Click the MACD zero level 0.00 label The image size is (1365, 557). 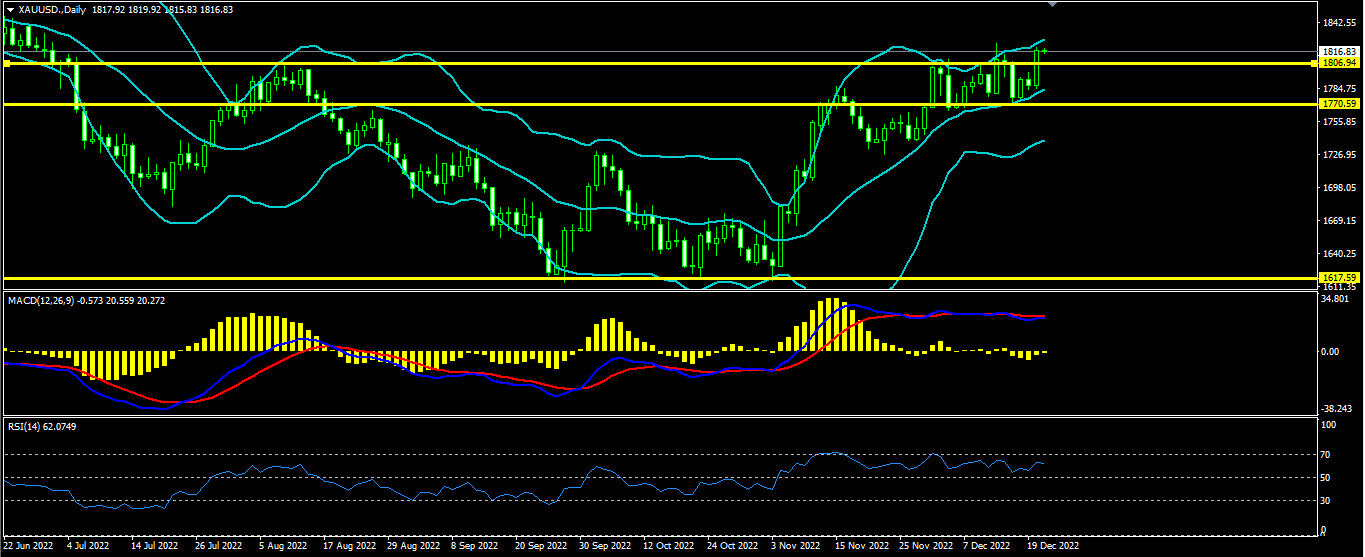1330,352
